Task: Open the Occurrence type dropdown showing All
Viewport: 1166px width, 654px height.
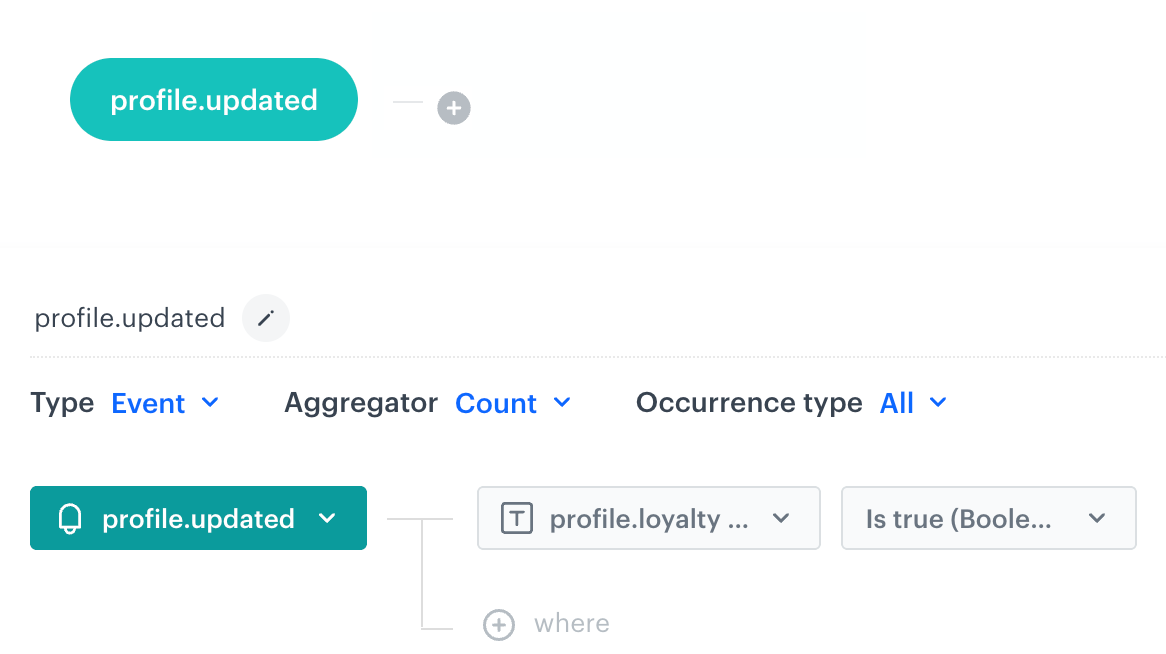Action: pos(897,403)
